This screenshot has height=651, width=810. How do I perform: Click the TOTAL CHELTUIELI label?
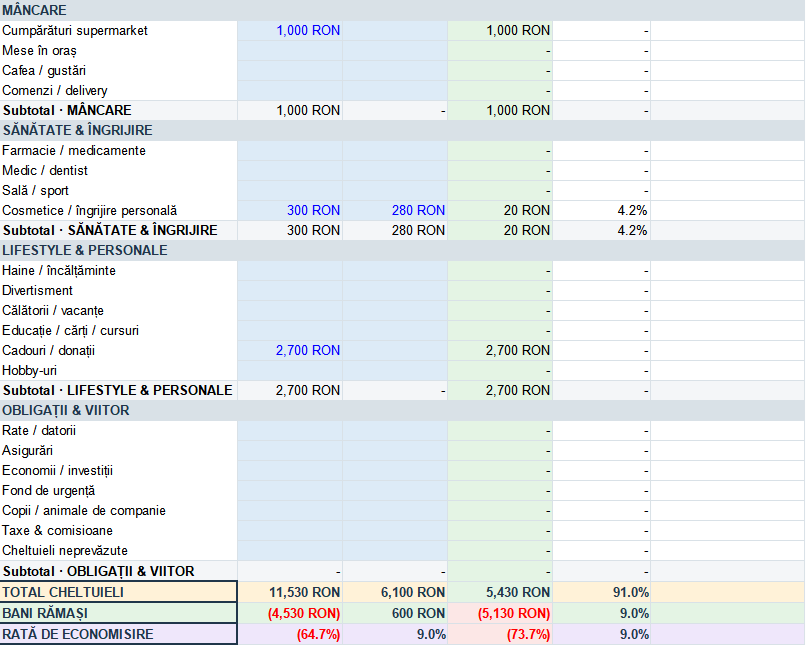[63, 593]
